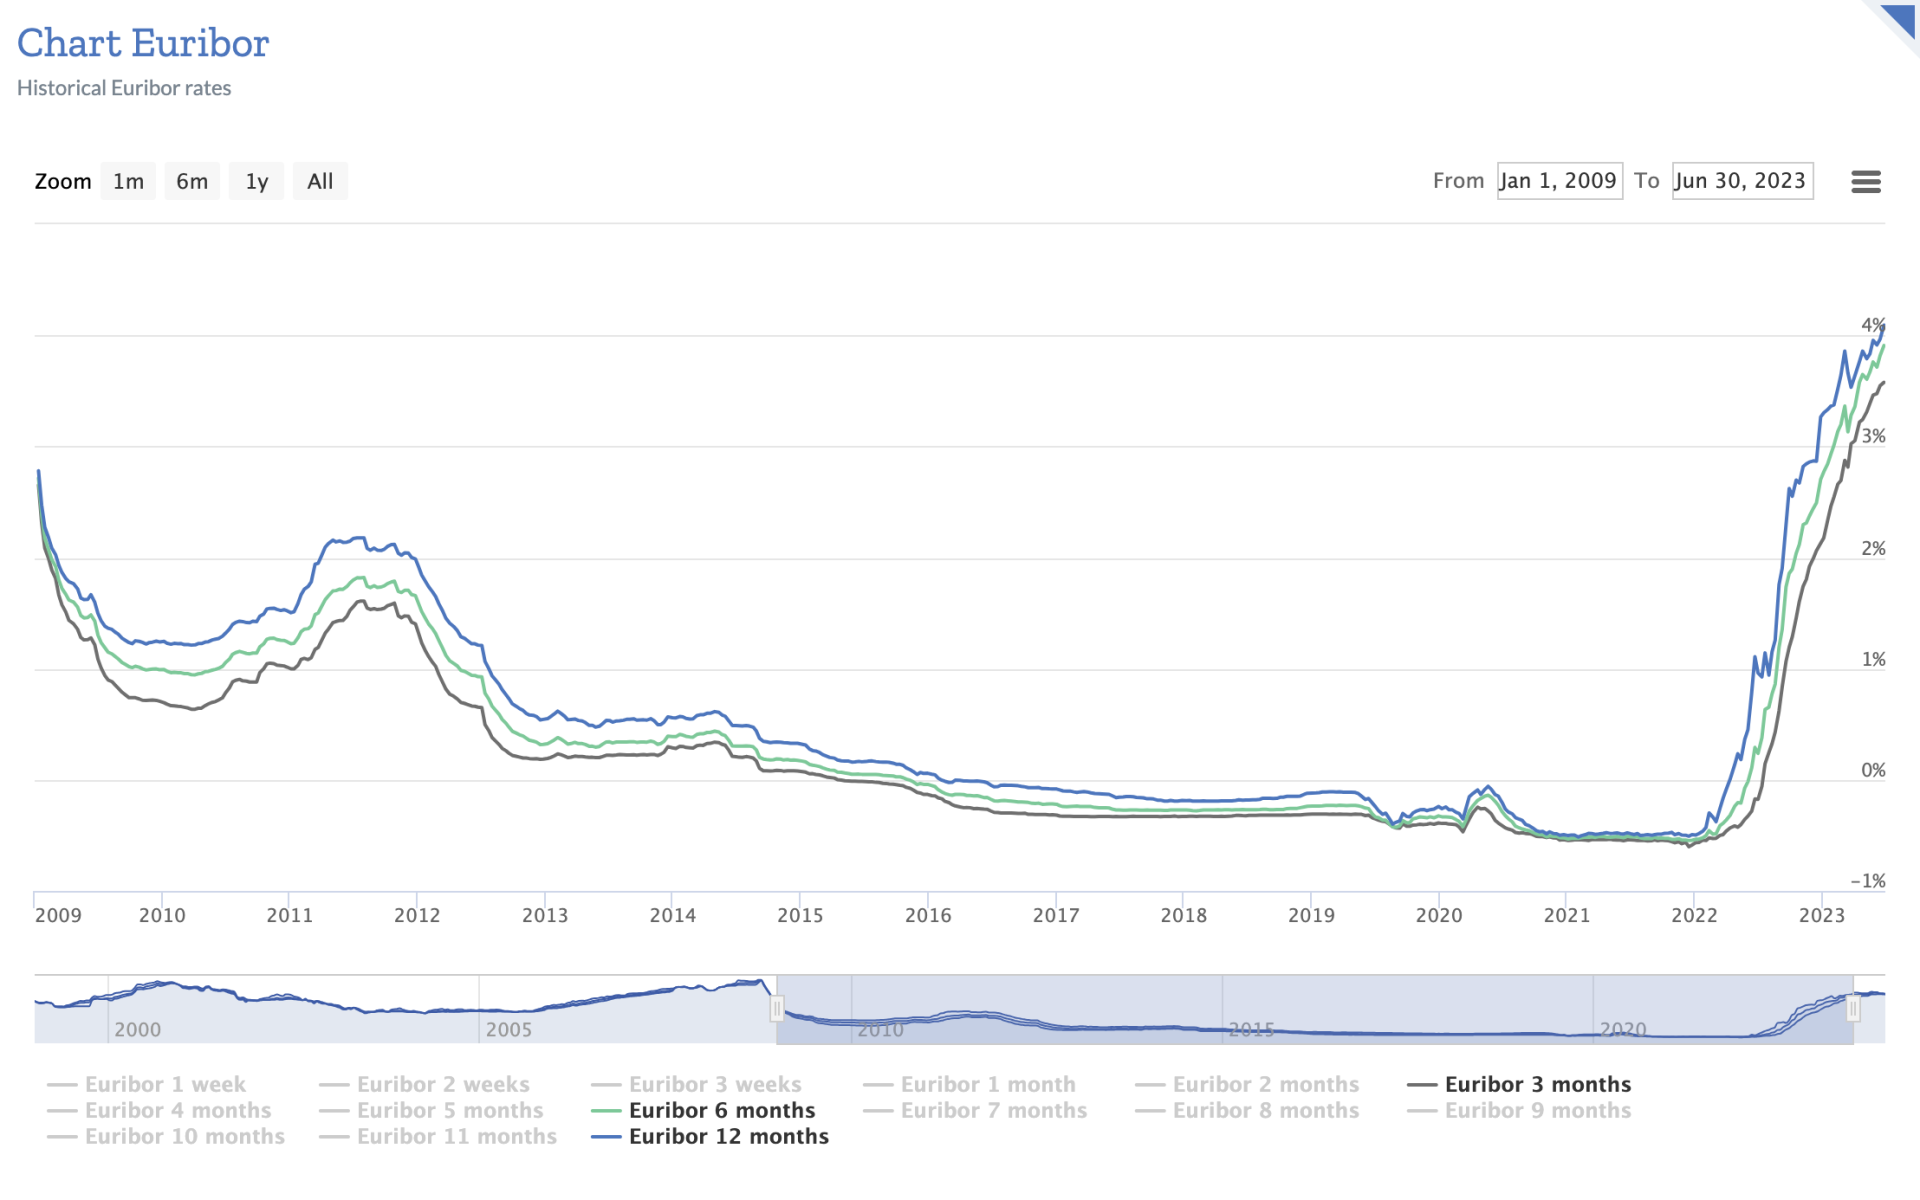Toggle Euribor 4 months series

pos(159,1110)
